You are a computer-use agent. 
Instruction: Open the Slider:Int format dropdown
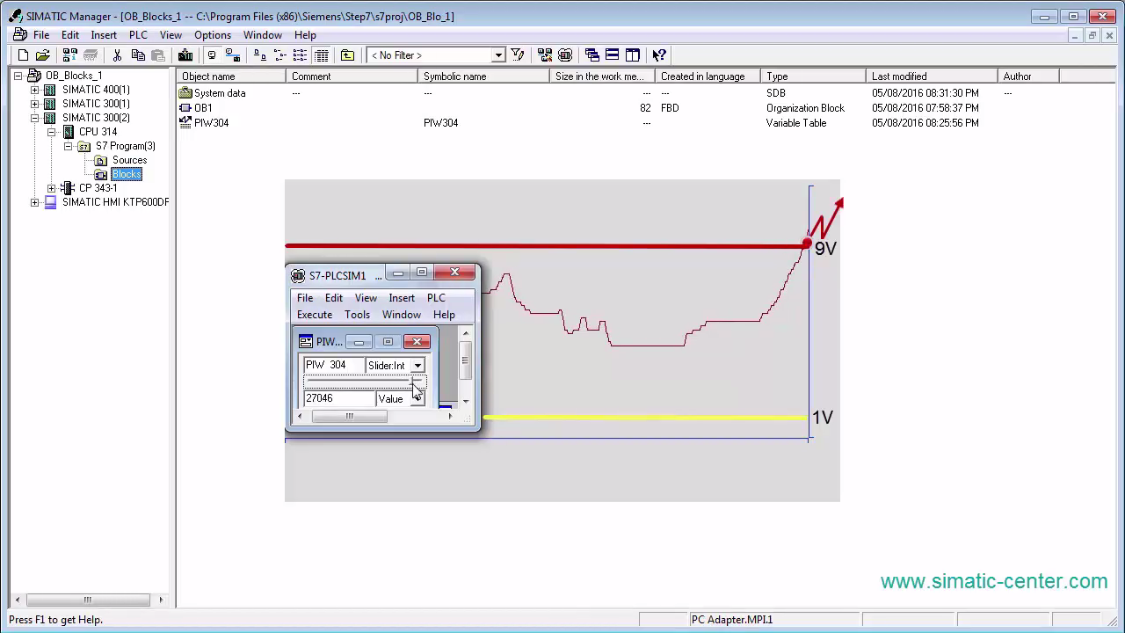(x=418, y=365)
